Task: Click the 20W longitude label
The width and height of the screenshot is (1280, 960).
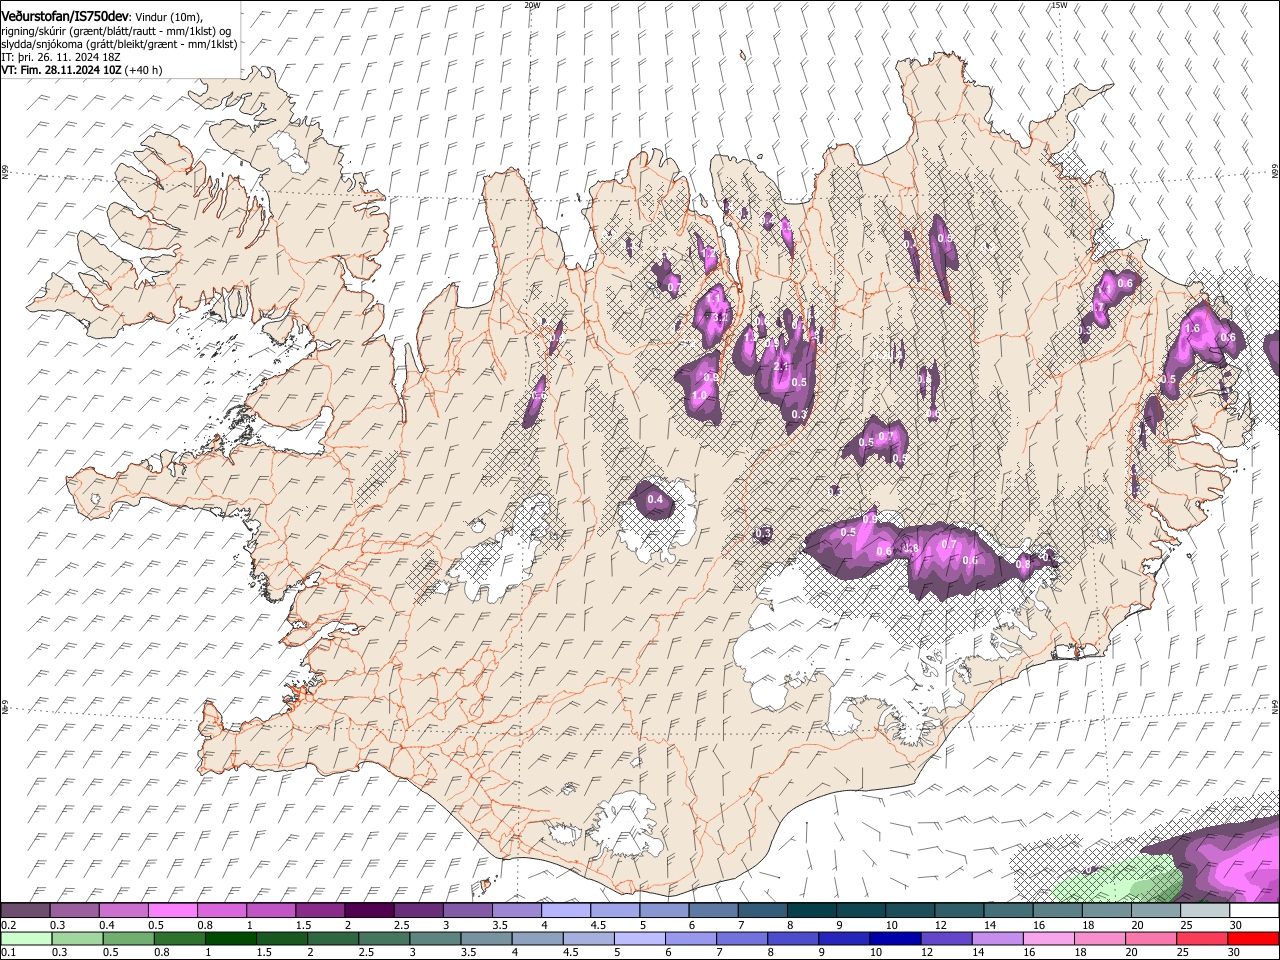Action: (532, 5)
